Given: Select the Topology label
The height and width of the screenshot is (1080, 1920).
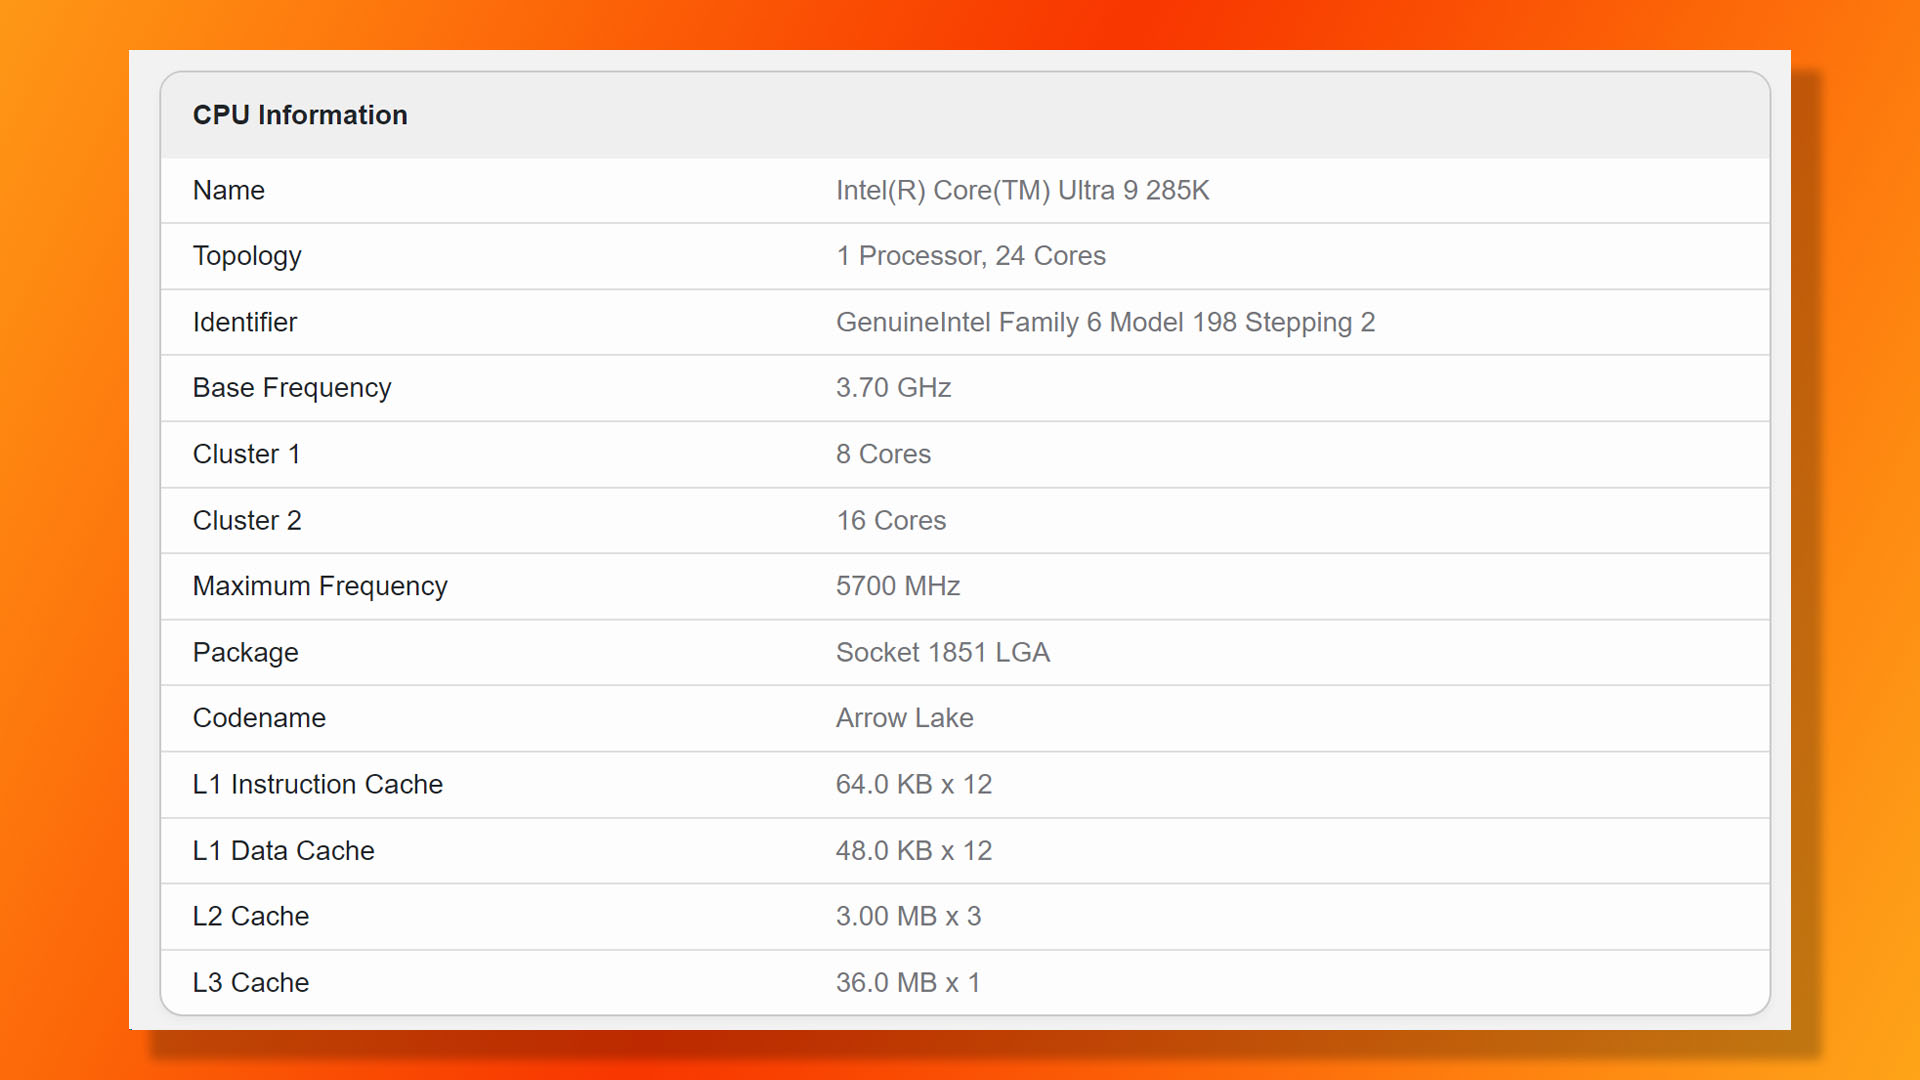Looking at the screenshot, I should [247, 257].
